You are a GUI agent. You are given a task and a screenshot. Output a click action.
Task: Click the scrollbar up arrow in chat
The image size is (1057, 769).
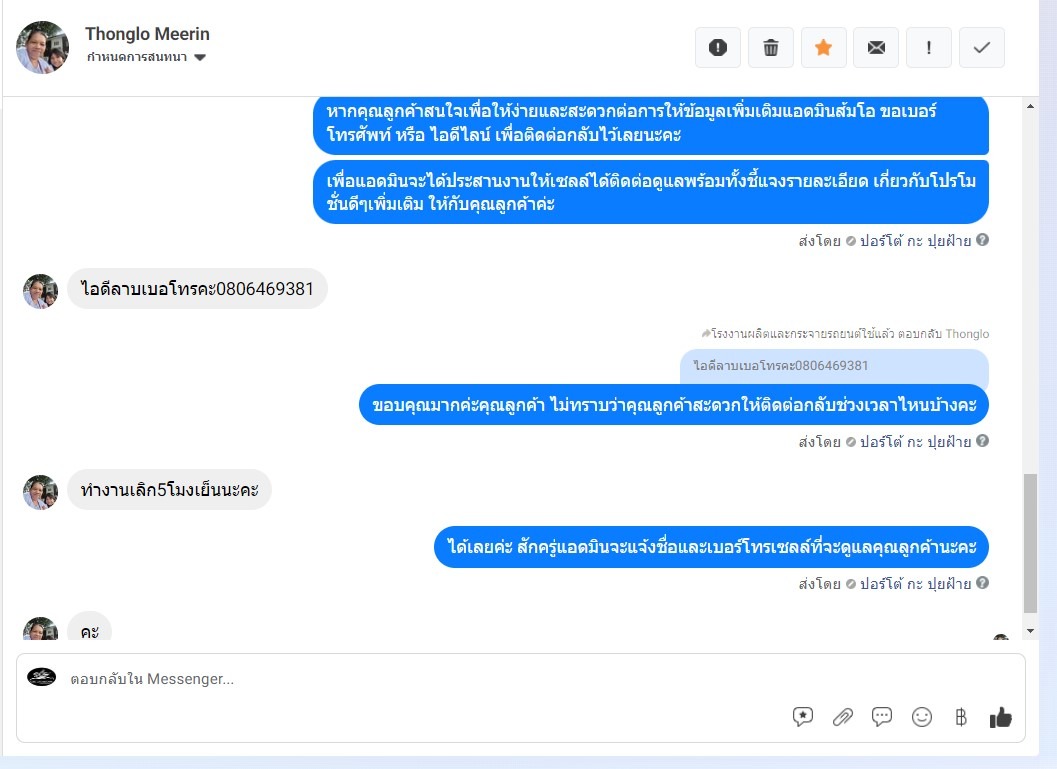1030,106
